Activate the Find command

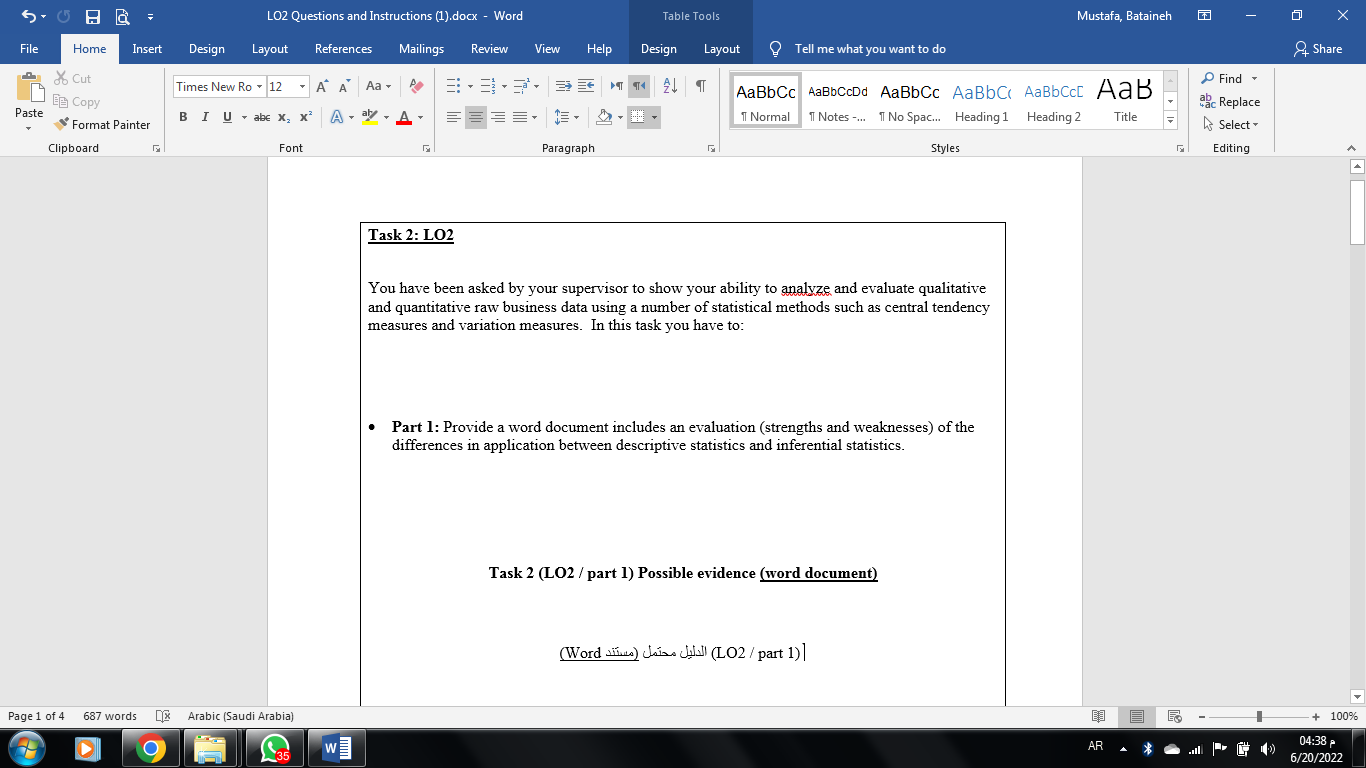(x=1226, y=78)
